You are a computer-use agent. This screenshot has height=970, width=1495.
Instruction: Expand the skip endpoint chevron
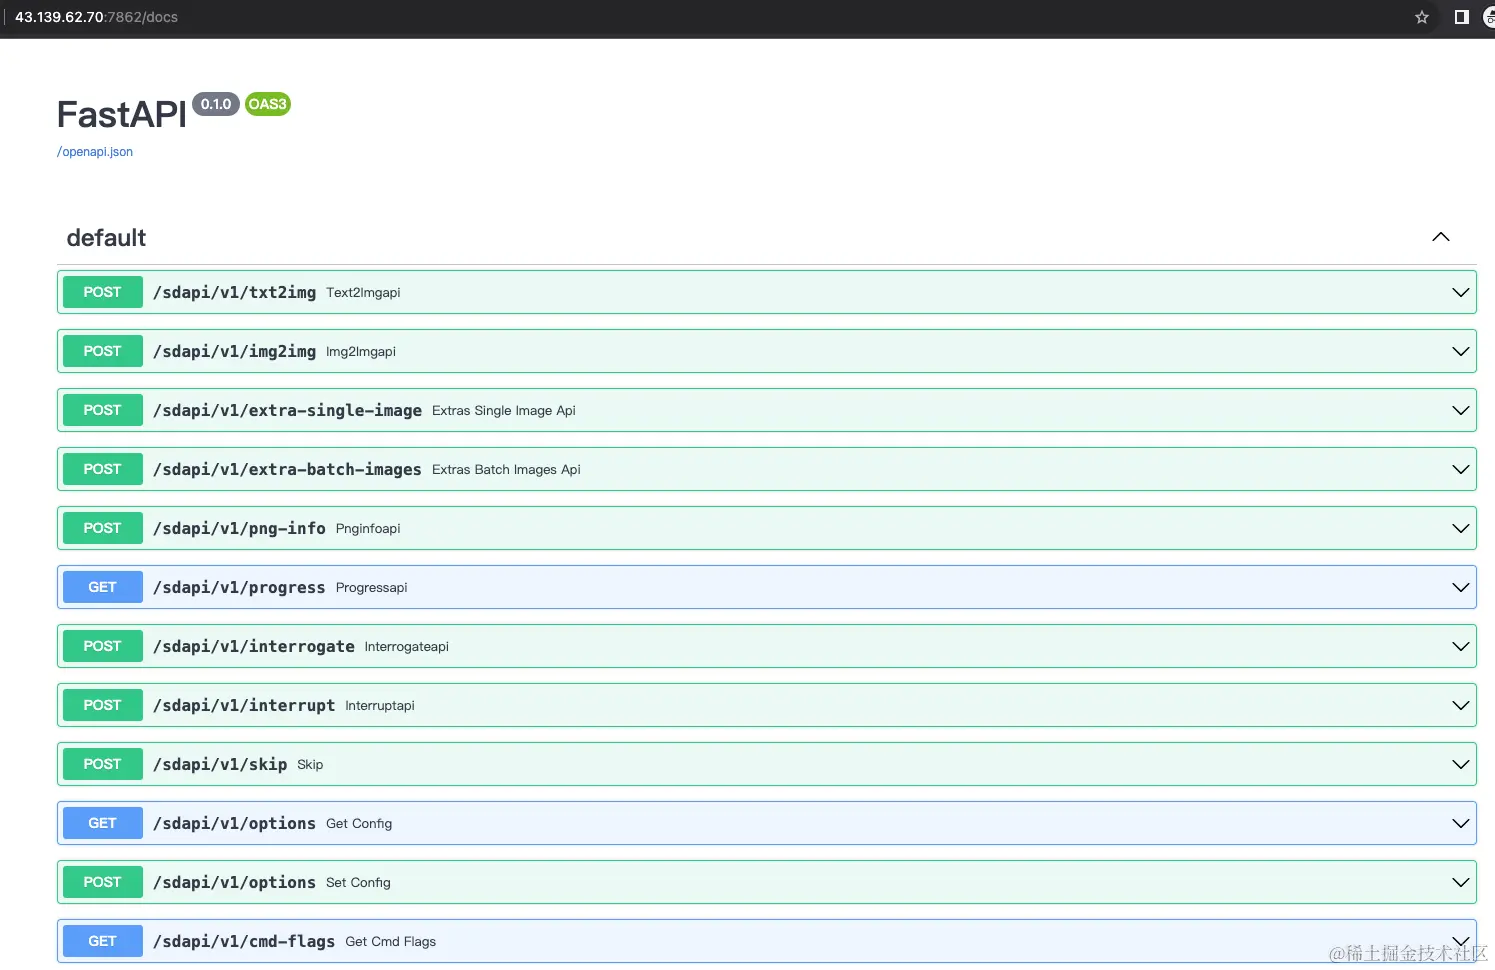tap(1460, 764)
